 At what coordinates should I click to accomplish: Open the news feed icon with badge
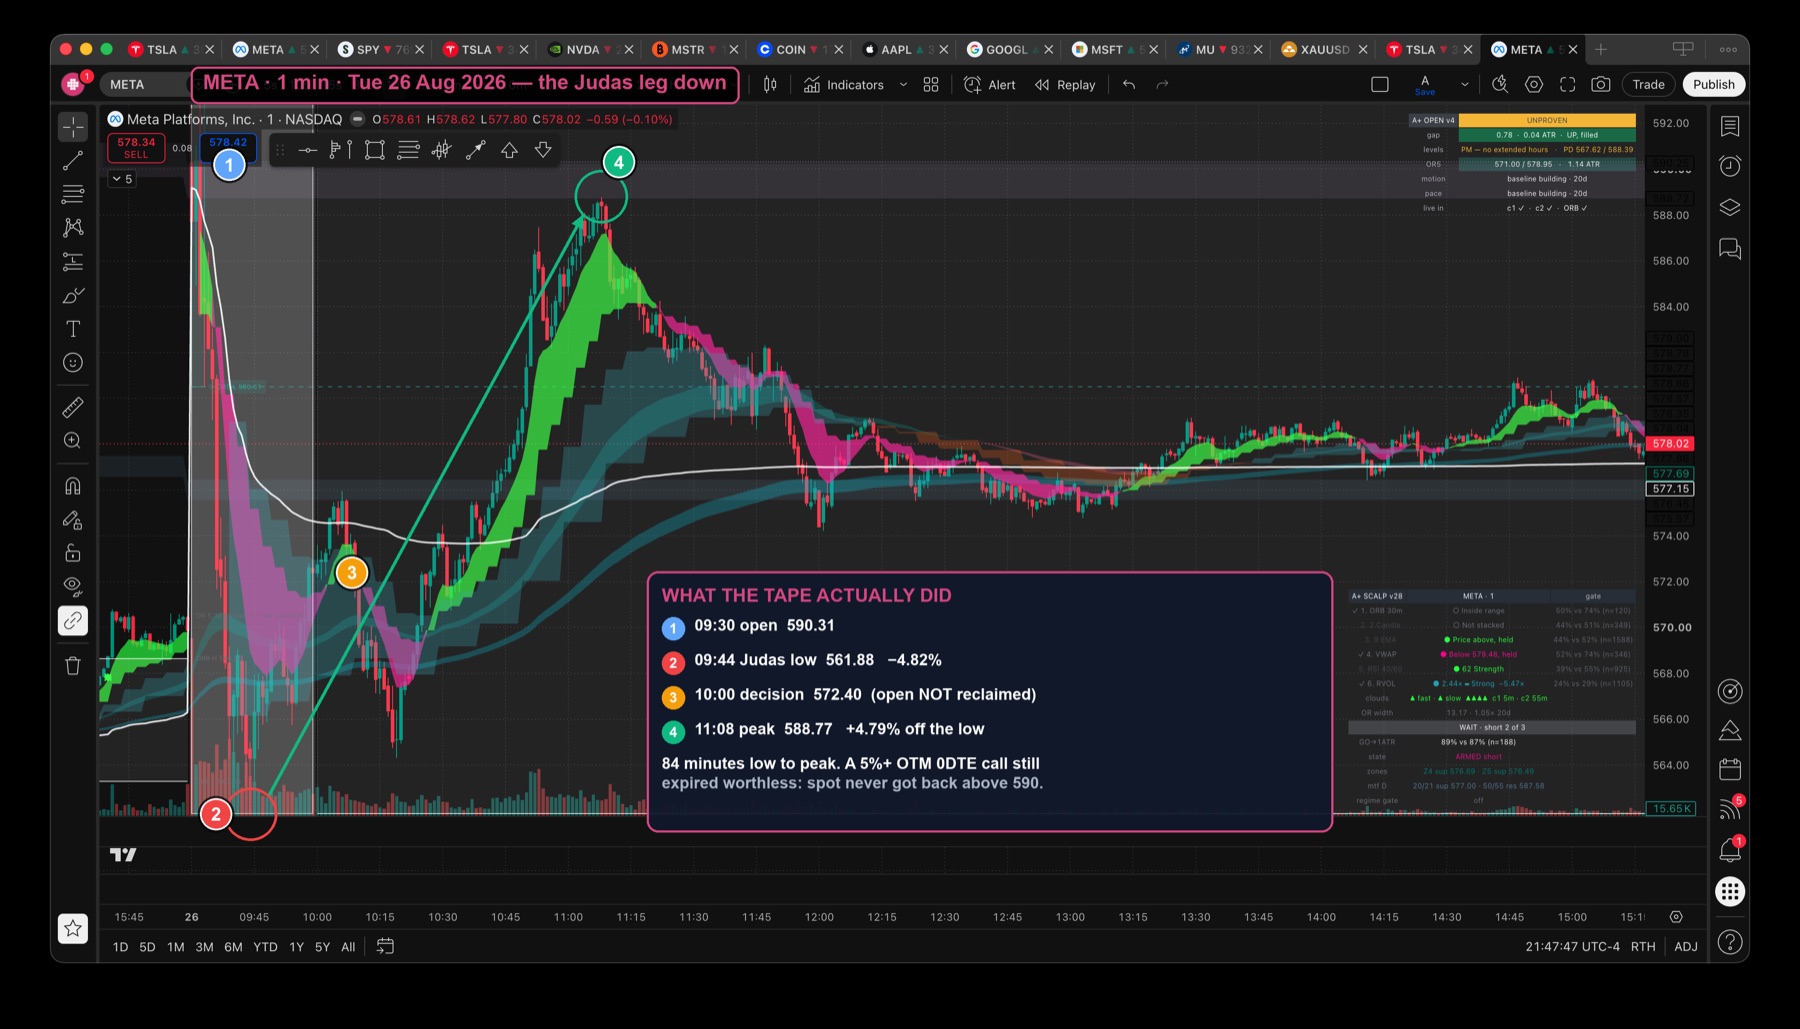1730,809
